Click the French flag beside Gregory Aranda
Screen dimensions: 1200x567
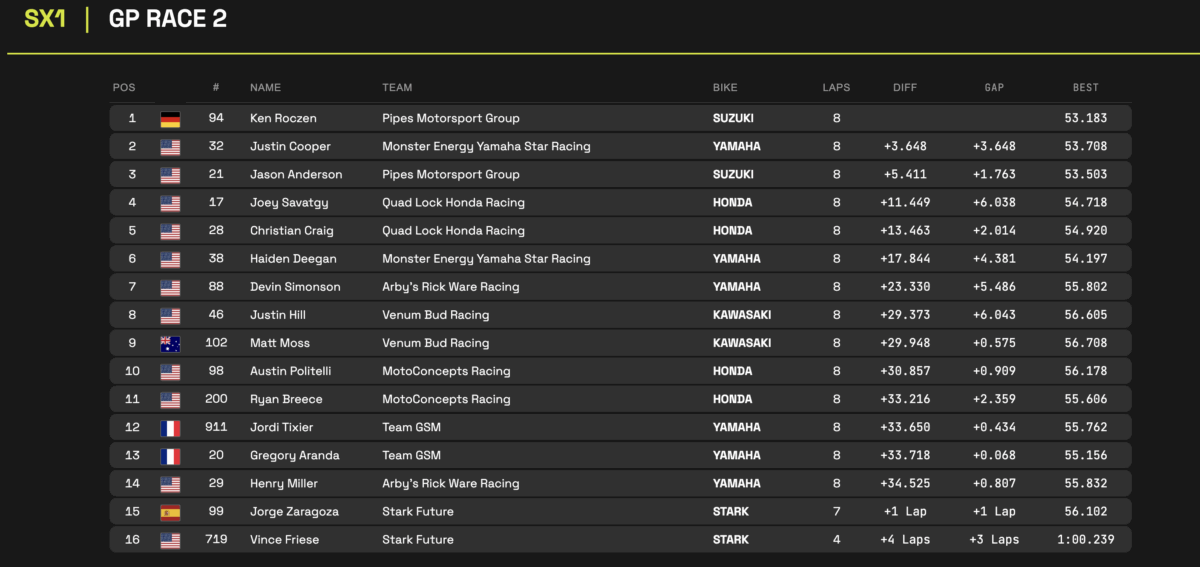tap(170, 456)
